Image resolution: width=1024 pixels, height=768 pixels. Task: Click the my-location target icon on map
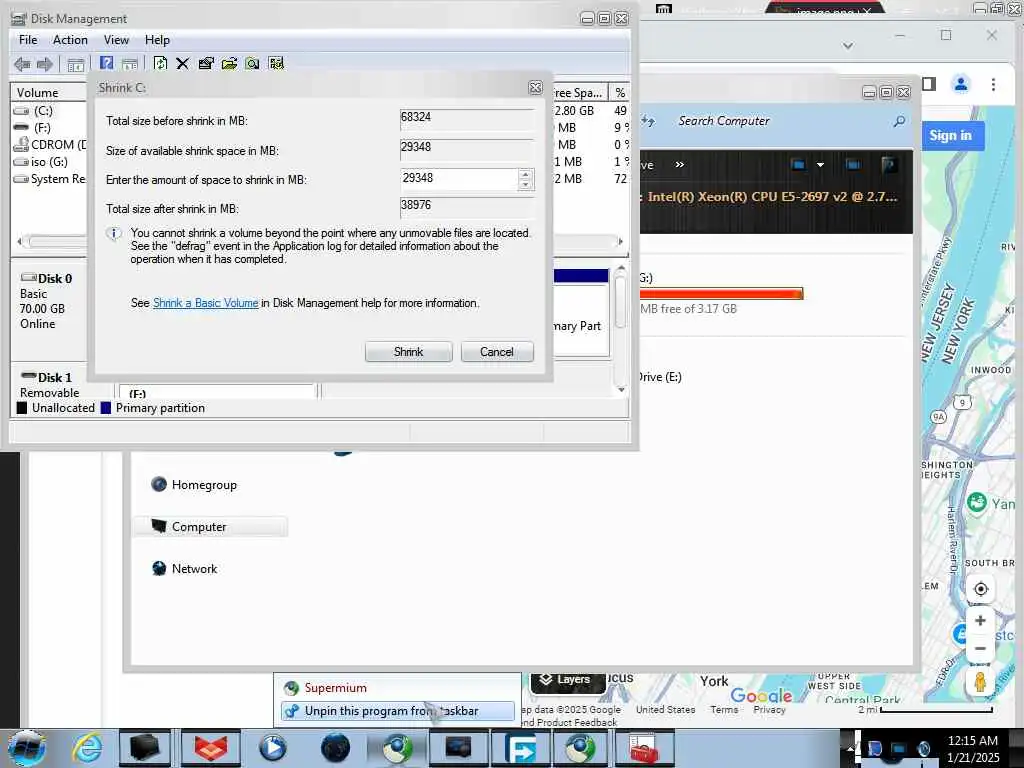tap(980, 589)
